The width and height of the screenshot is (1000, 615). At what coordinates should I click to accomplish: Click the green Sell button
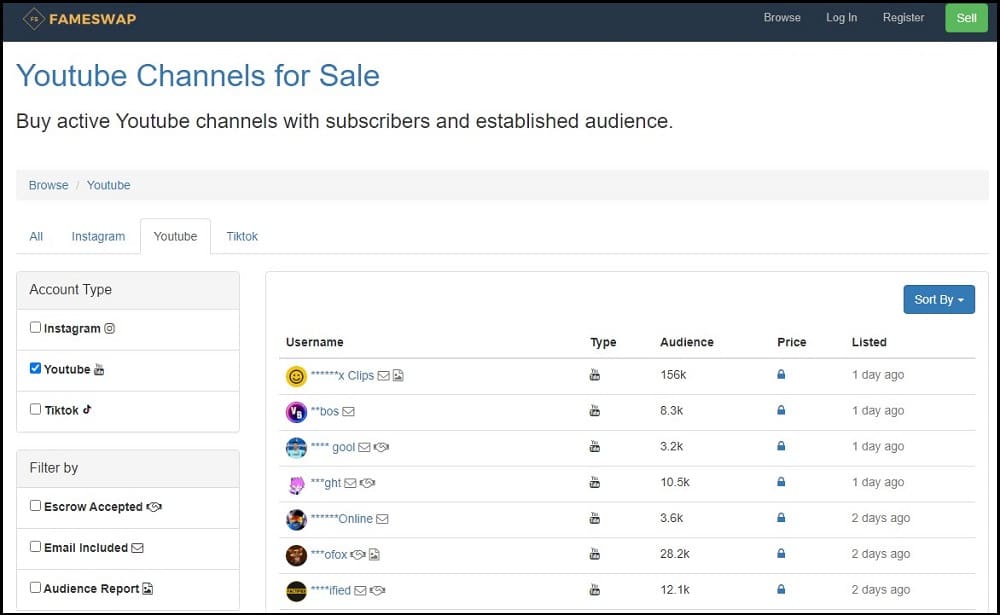coord(966,18)
